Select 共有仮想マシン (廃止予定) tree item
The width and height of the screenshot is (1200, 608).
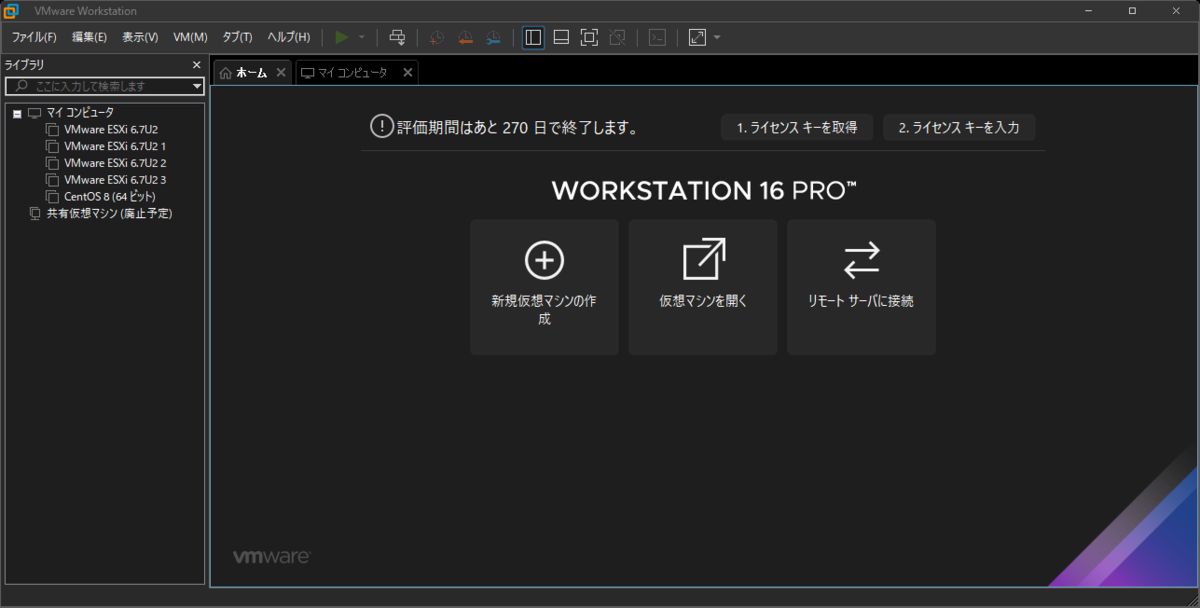point(109,213)
